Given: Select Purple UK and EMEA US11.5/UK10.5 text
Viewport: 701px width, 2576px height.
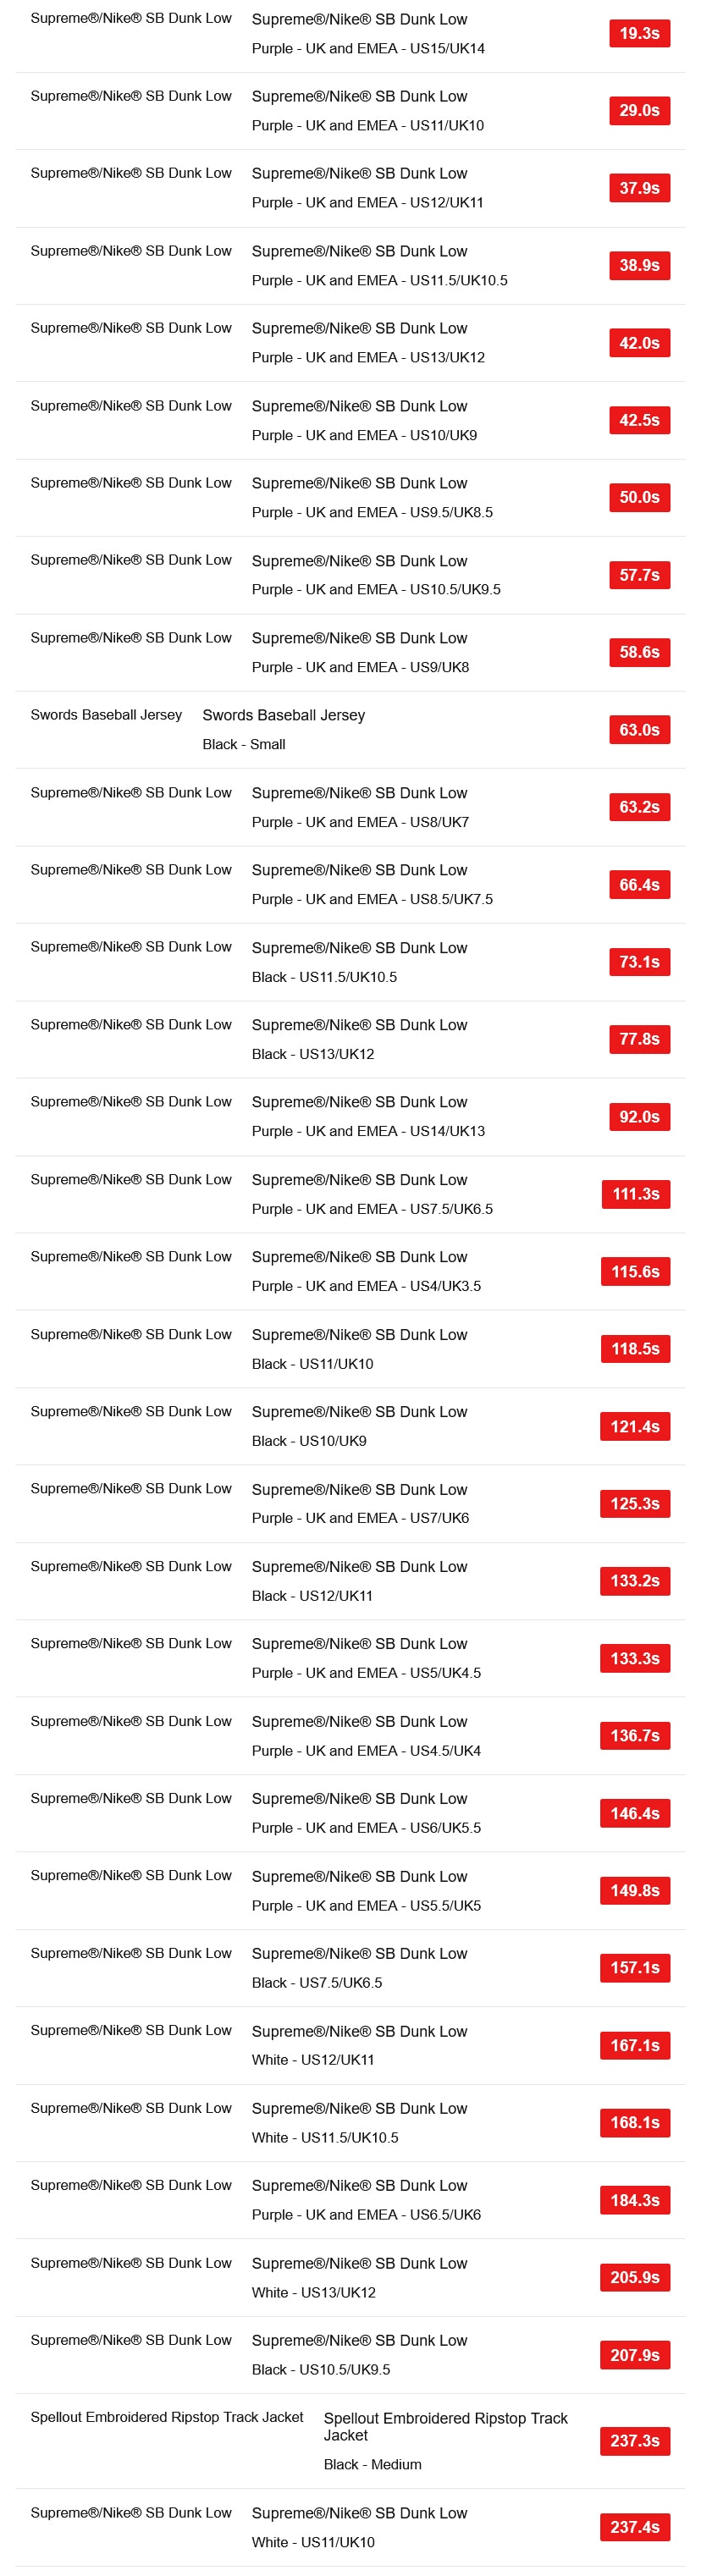Looking at the screenshot, I should 379,280.
